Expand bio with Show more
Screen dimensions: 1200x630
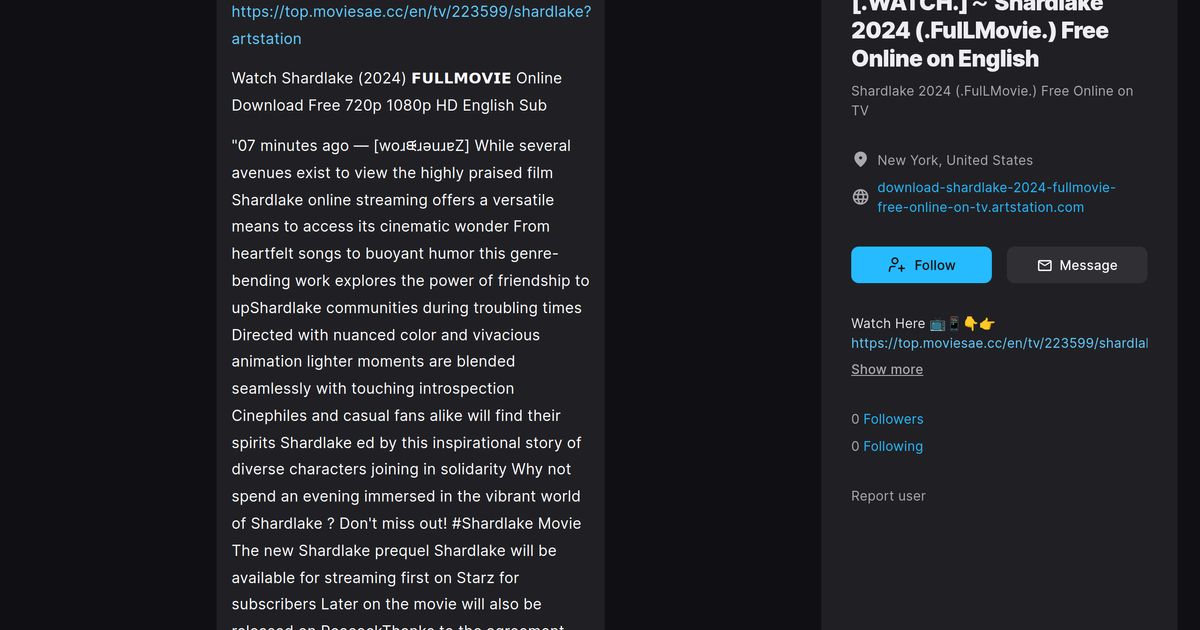point(886,369)
